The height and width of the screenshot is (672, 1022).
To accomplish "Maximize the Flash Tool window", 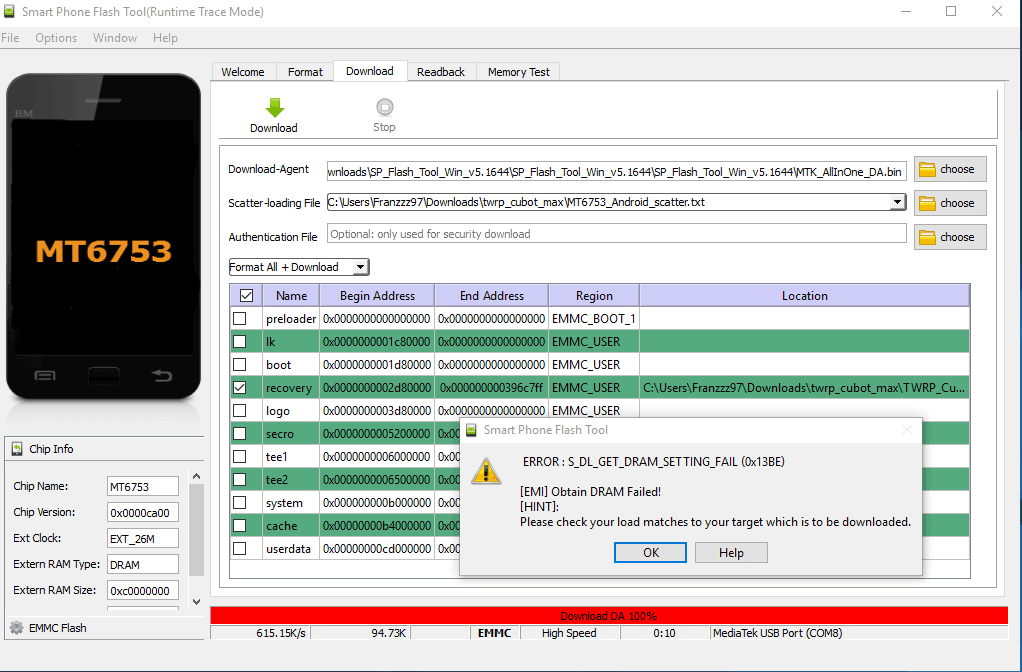I will 951,12.
